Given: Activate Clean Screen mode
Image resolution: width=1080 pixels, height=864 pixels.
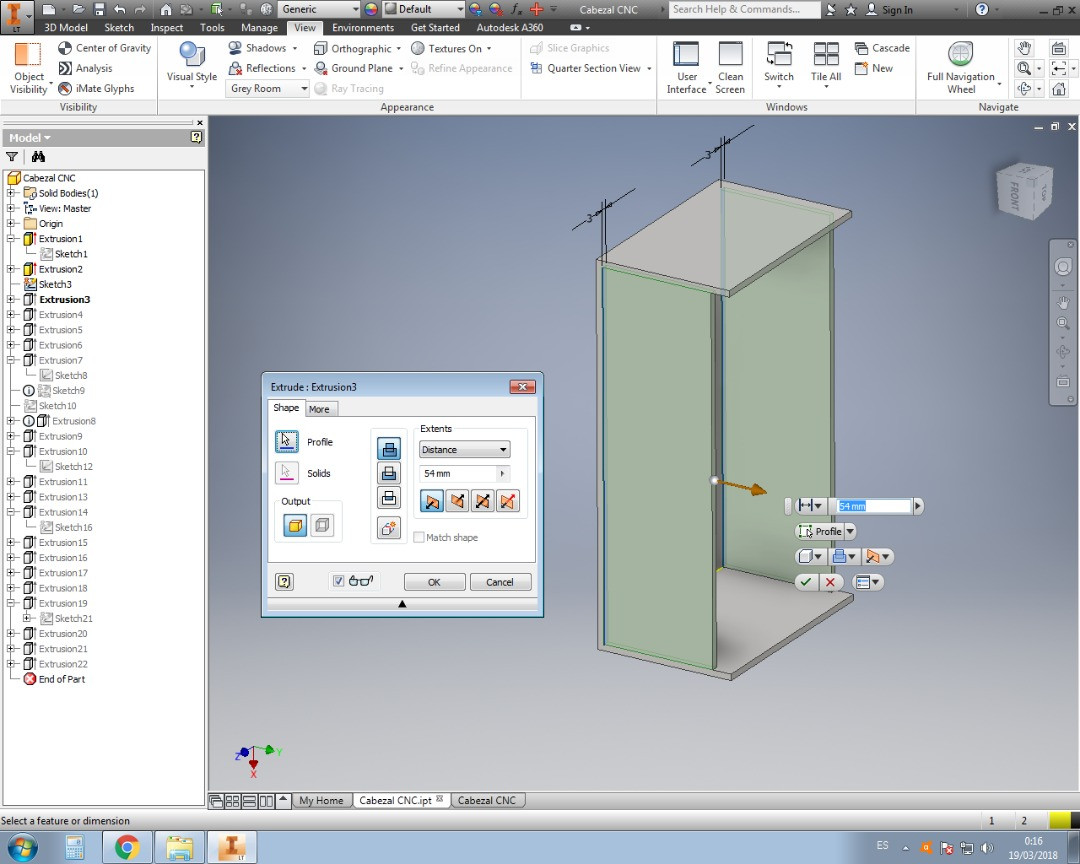Looking at the screenshot, I should pyautogui.click(x=730, y=67).
